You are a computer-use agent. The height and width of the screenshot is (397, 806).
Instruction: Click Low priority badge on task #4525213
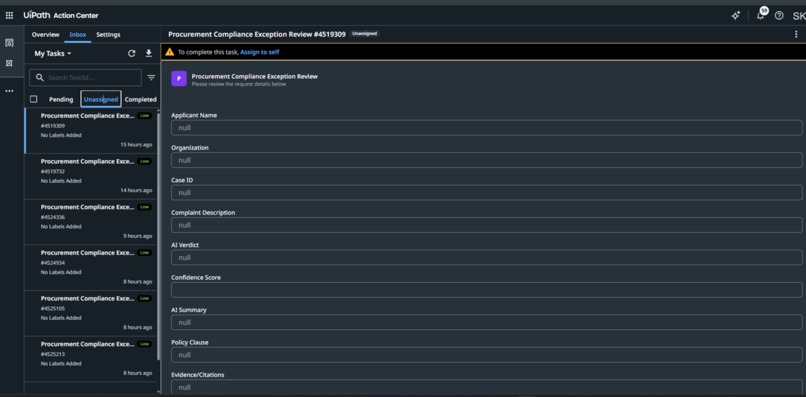[x=145, y=345]
